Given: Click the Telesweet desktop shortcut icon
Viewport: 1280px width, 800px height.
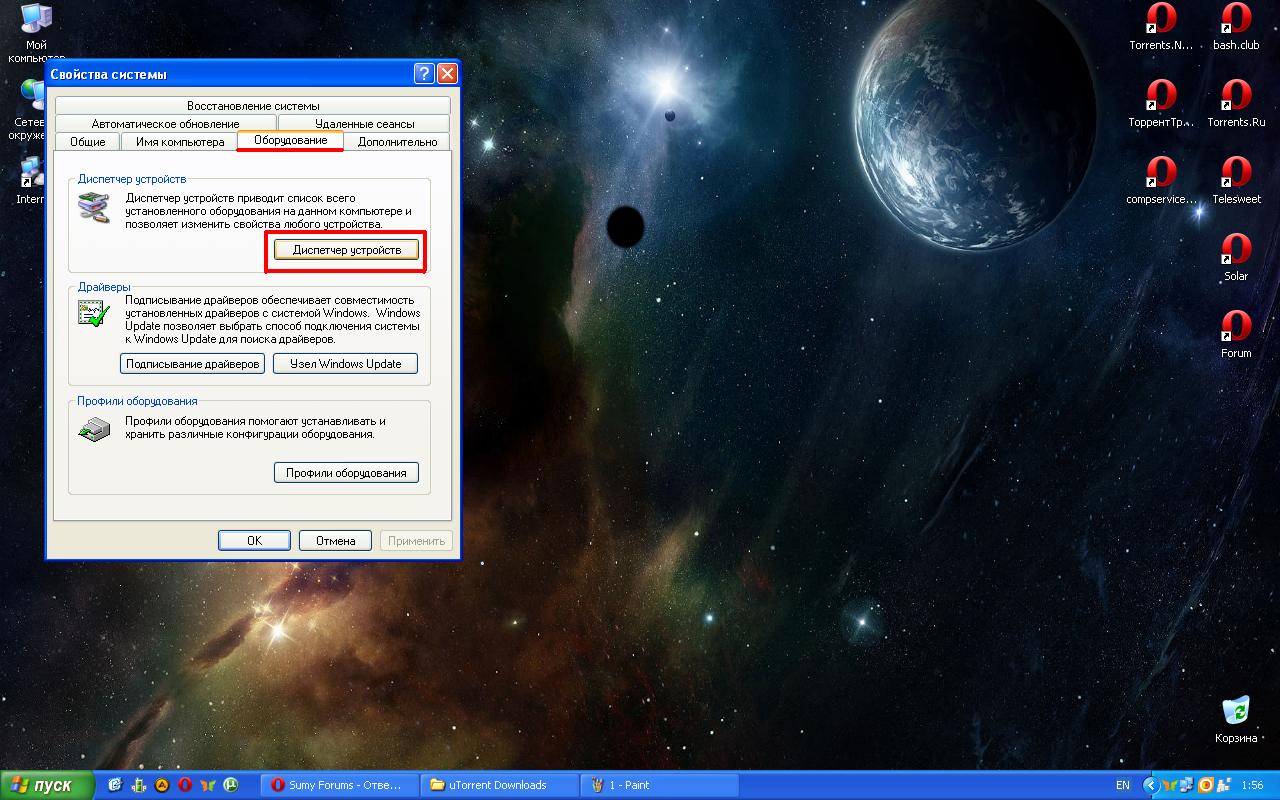Looking at the screenshot, I should 1236,173.
